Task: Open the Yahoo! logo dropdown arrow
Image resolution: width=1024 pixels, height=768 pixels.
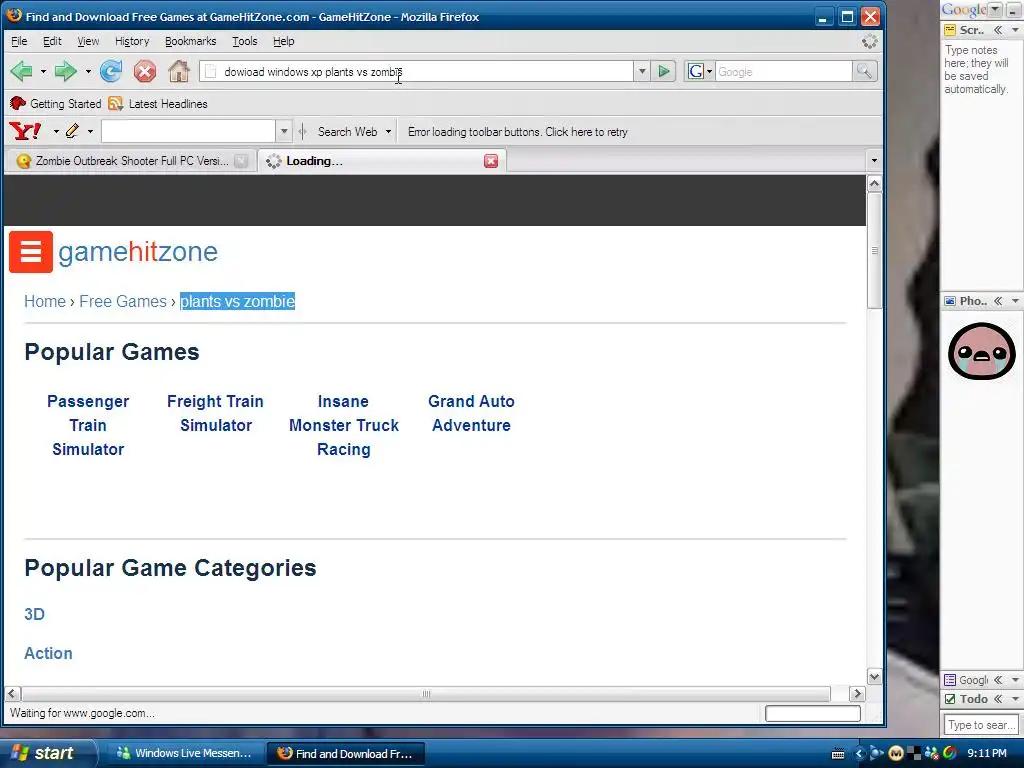Action: point(56,132)
